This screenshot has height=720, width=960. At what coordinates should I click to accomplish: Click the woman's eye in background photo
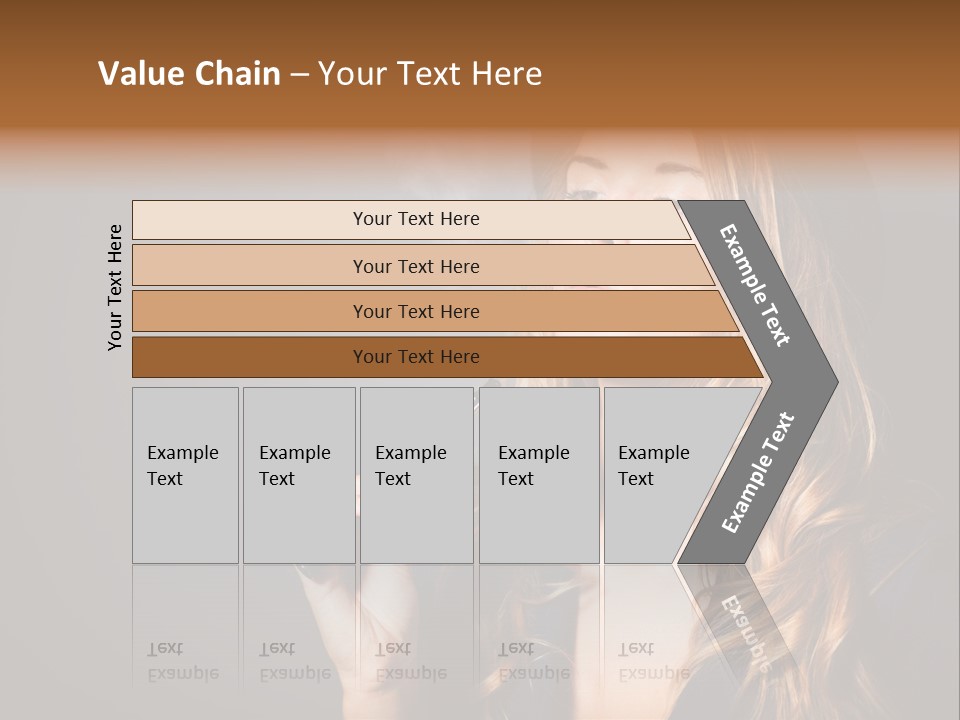(x=583, y=194)
